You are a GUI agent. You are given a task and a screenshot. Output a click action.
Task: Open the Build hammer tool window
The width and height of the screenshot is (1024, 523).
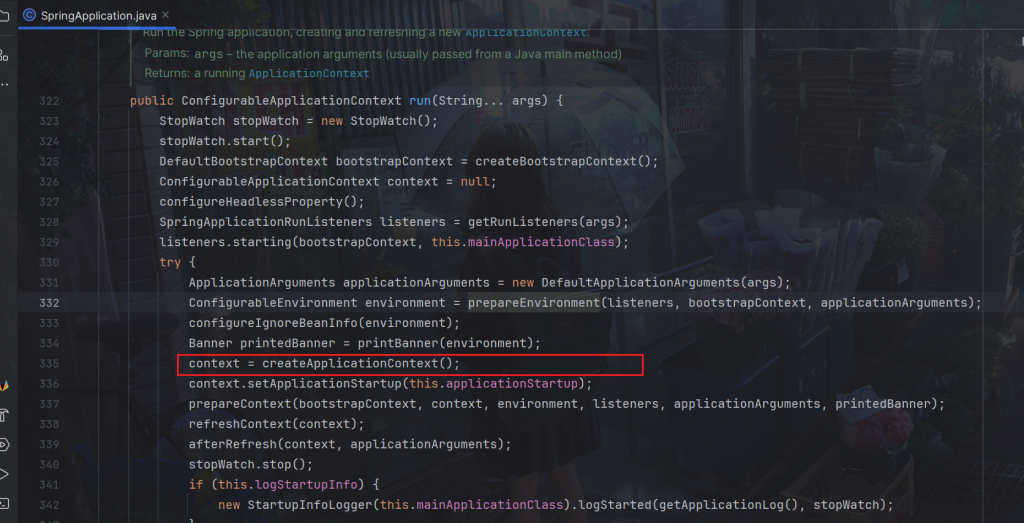pos(4,415)
